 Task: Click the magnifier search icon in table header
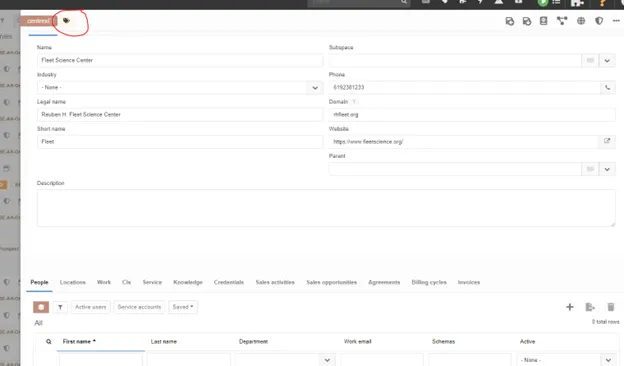[49, 341]
